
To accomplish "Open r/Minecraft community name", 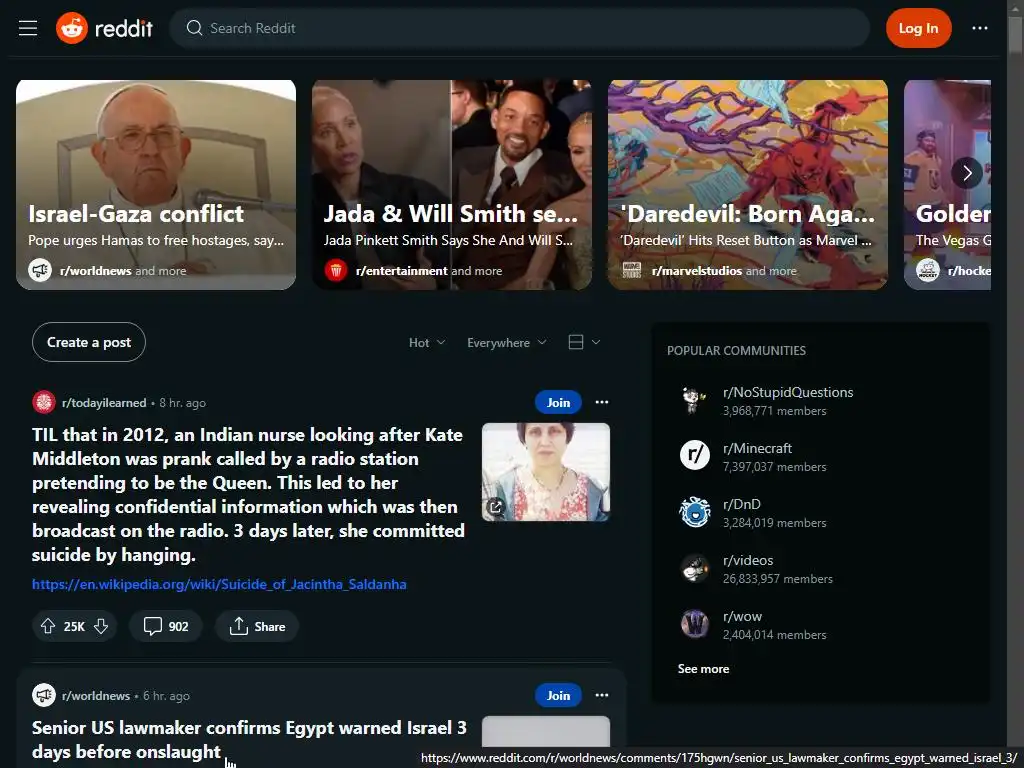I will 757,449.
